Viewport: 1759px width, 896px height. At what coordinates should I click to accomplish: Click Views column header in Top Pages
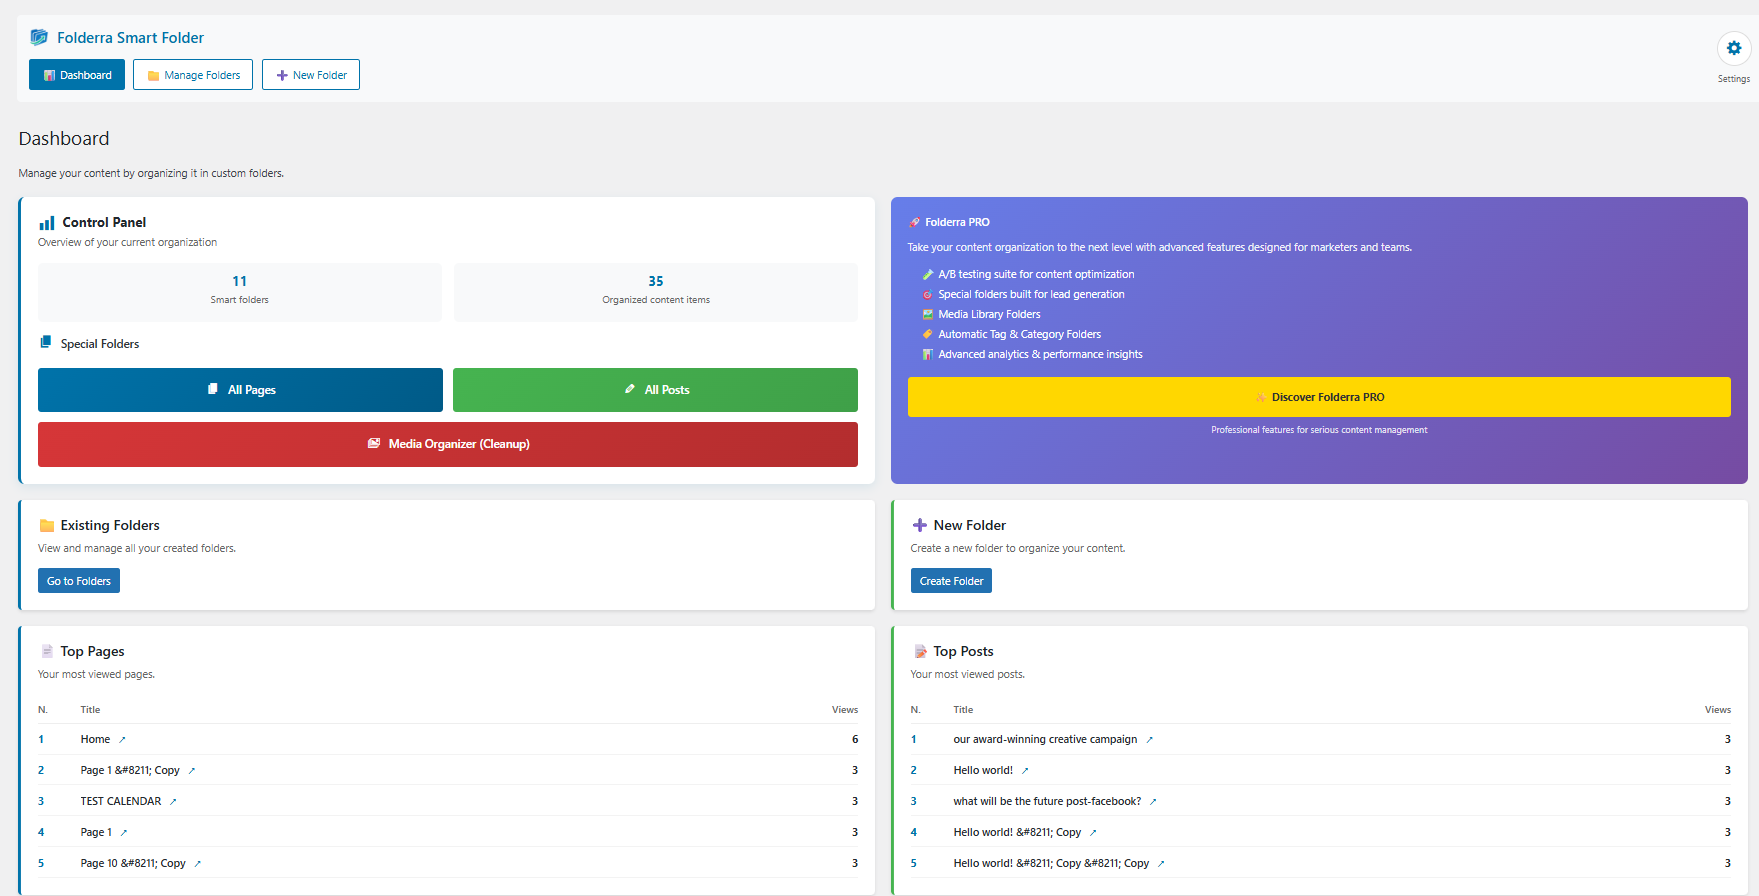(845, 710)
